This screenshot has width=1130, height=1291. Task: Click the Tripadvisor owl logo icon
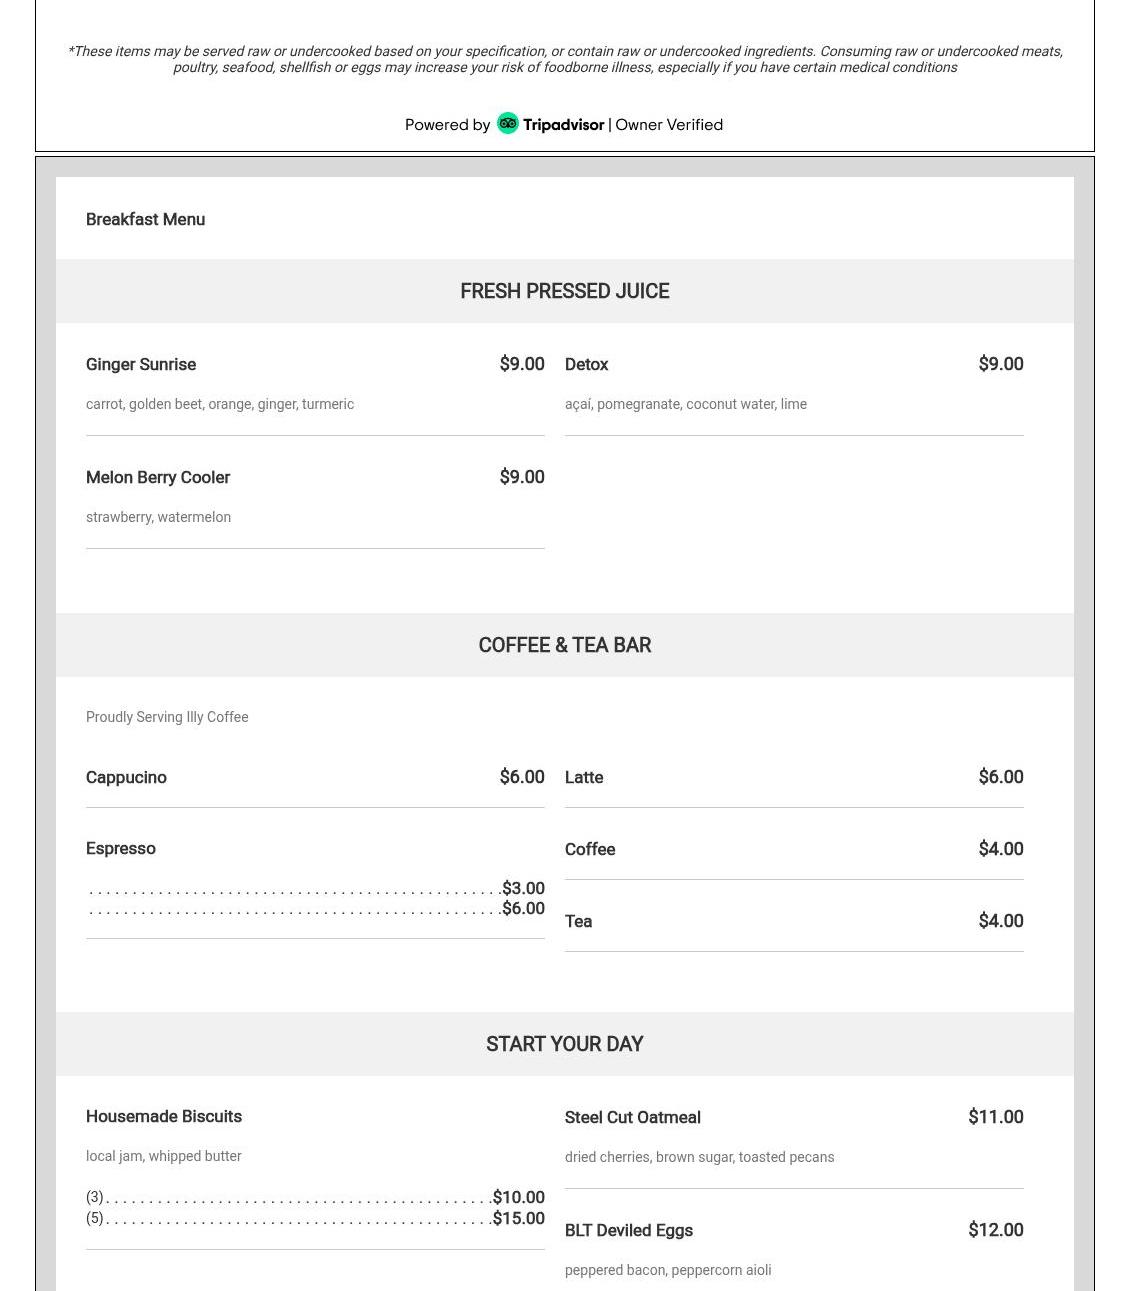point(508,124)
